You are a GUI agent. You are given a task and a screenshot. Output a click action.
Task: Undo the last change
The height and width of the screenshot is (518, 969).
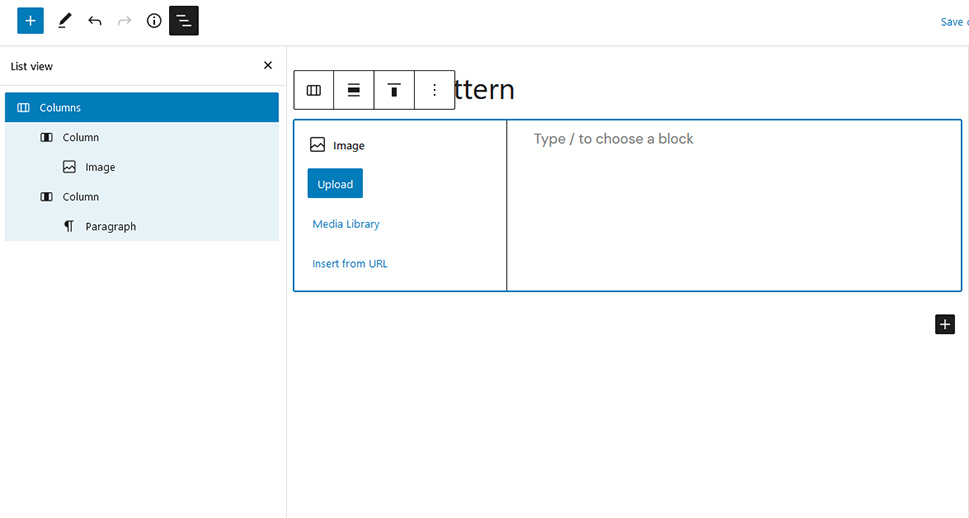(95, 21)
